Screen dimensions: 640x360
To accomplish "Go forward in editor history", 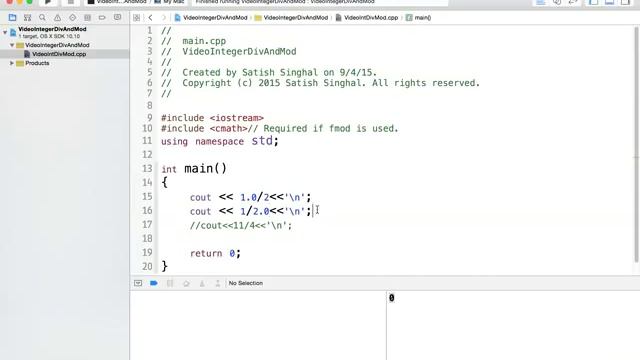I will pos(164,18).
